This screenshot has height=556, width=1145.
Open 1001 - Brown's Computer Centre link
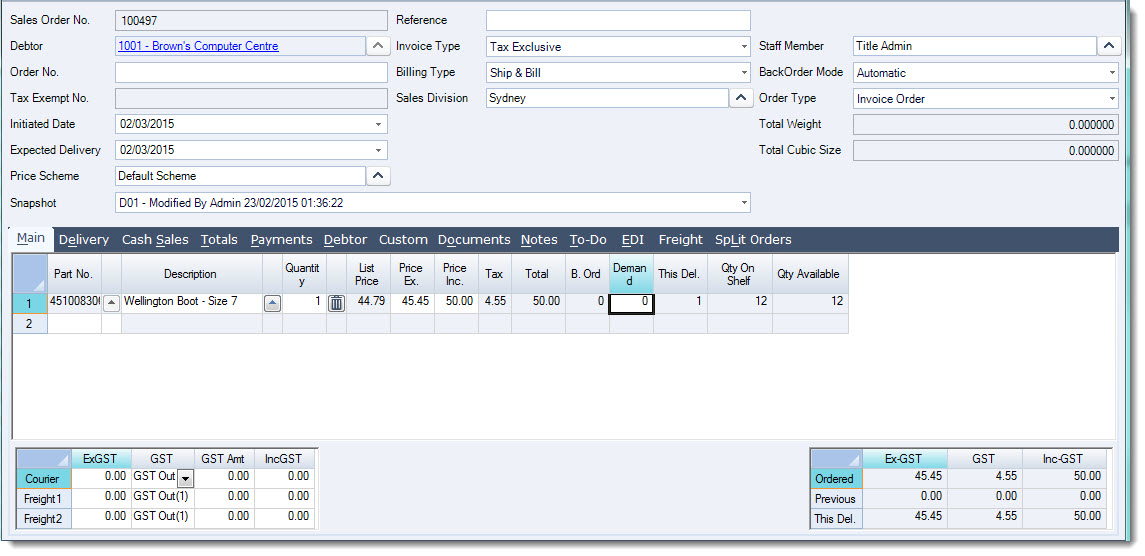tap(198, 46)
